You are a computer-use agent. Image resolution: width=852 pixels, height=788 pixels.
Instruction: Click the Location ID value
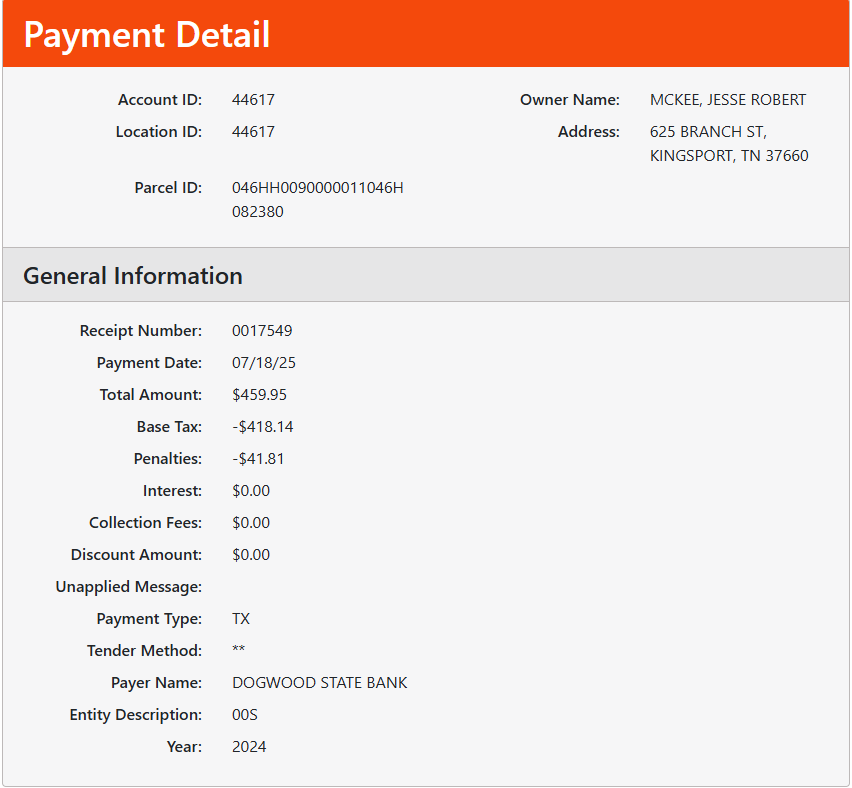click(253, 132)
